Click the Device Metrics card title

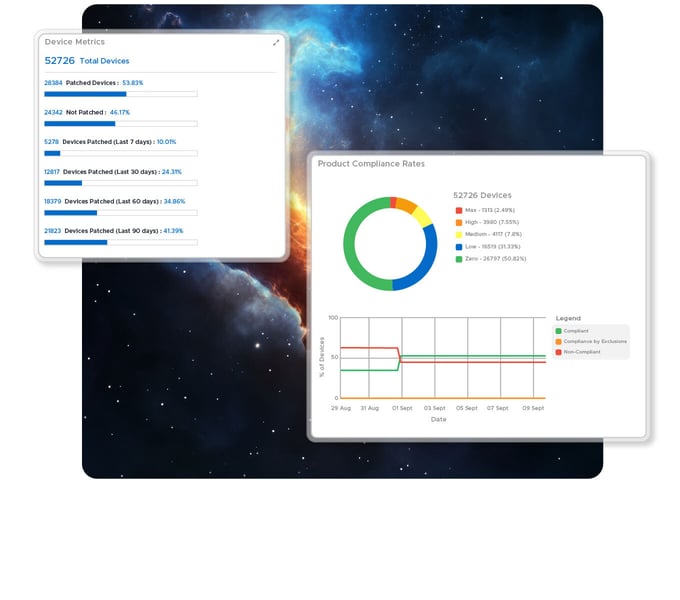75,42
